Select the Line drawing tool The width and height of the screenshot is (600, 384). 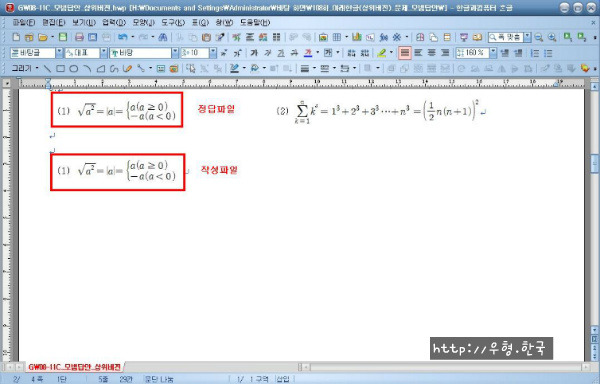[x=47, y=68]
